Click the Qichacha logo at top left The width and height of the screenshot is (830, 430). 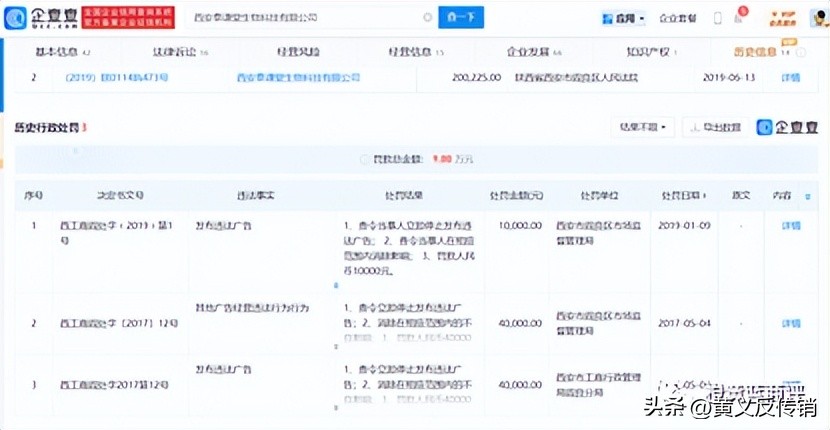(41, 17)
